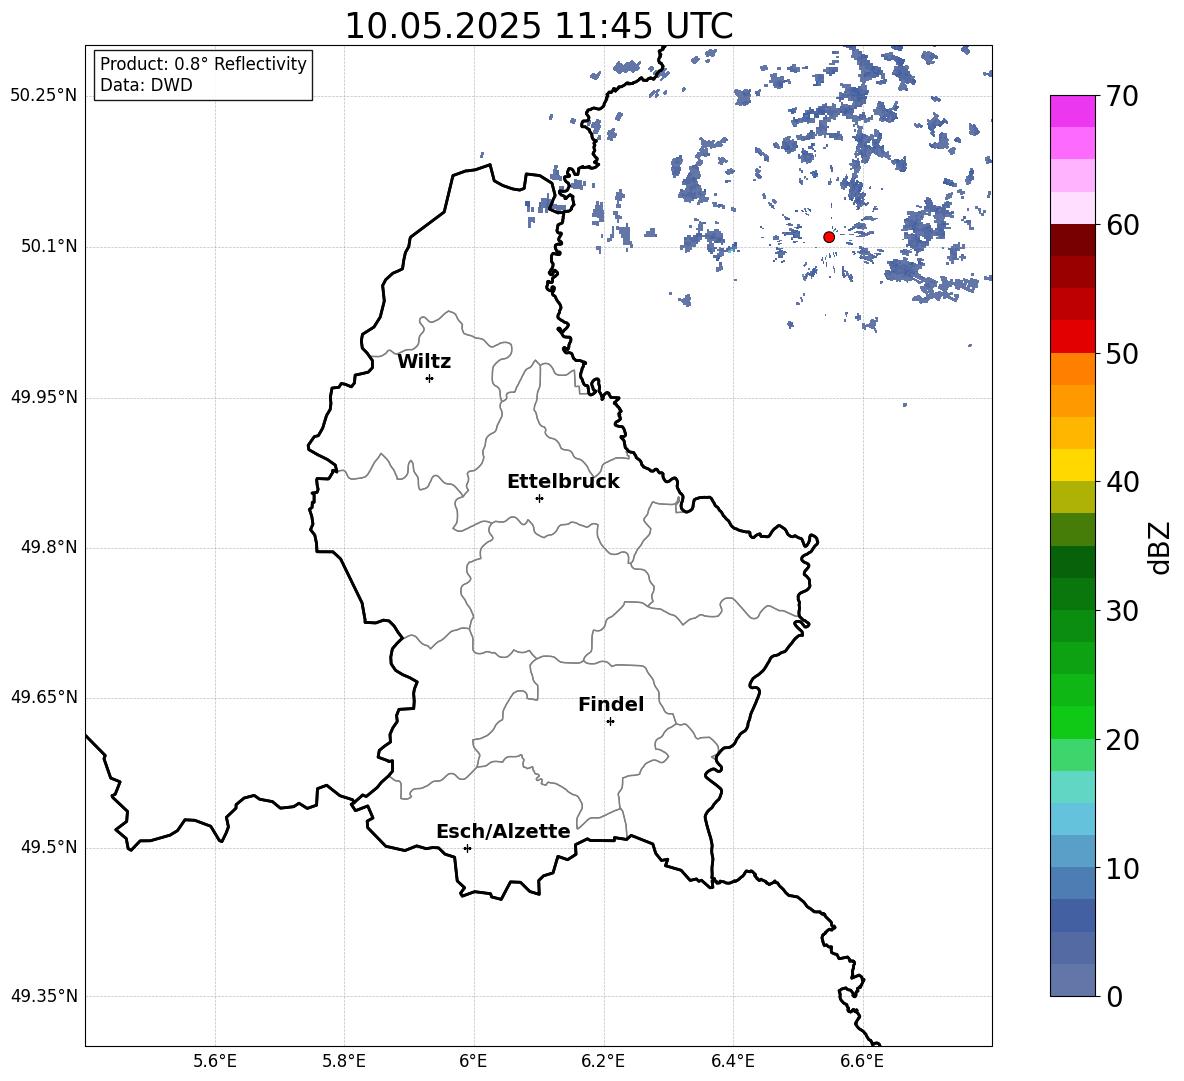Image resolution: width=1184 pixels, height=1081 pixels.
Task: Click the Ettelbruck station cross marker
Action: (x=539, y=498)
